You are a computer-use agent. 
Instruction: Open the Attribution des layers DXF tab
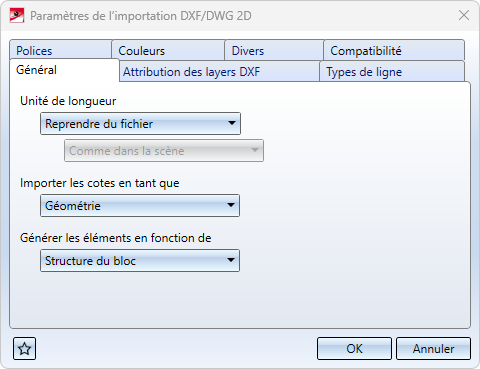(219, 71)
